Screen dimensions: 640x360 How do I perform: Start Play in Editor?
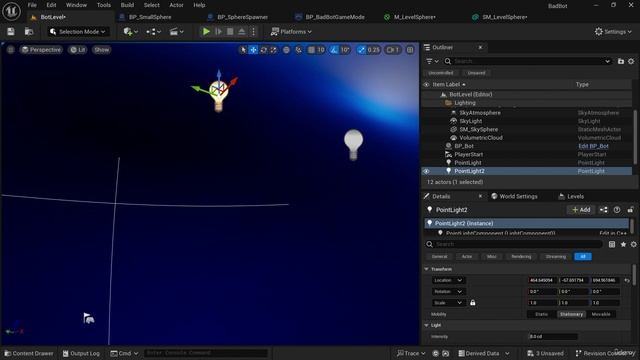pos(206,31)
